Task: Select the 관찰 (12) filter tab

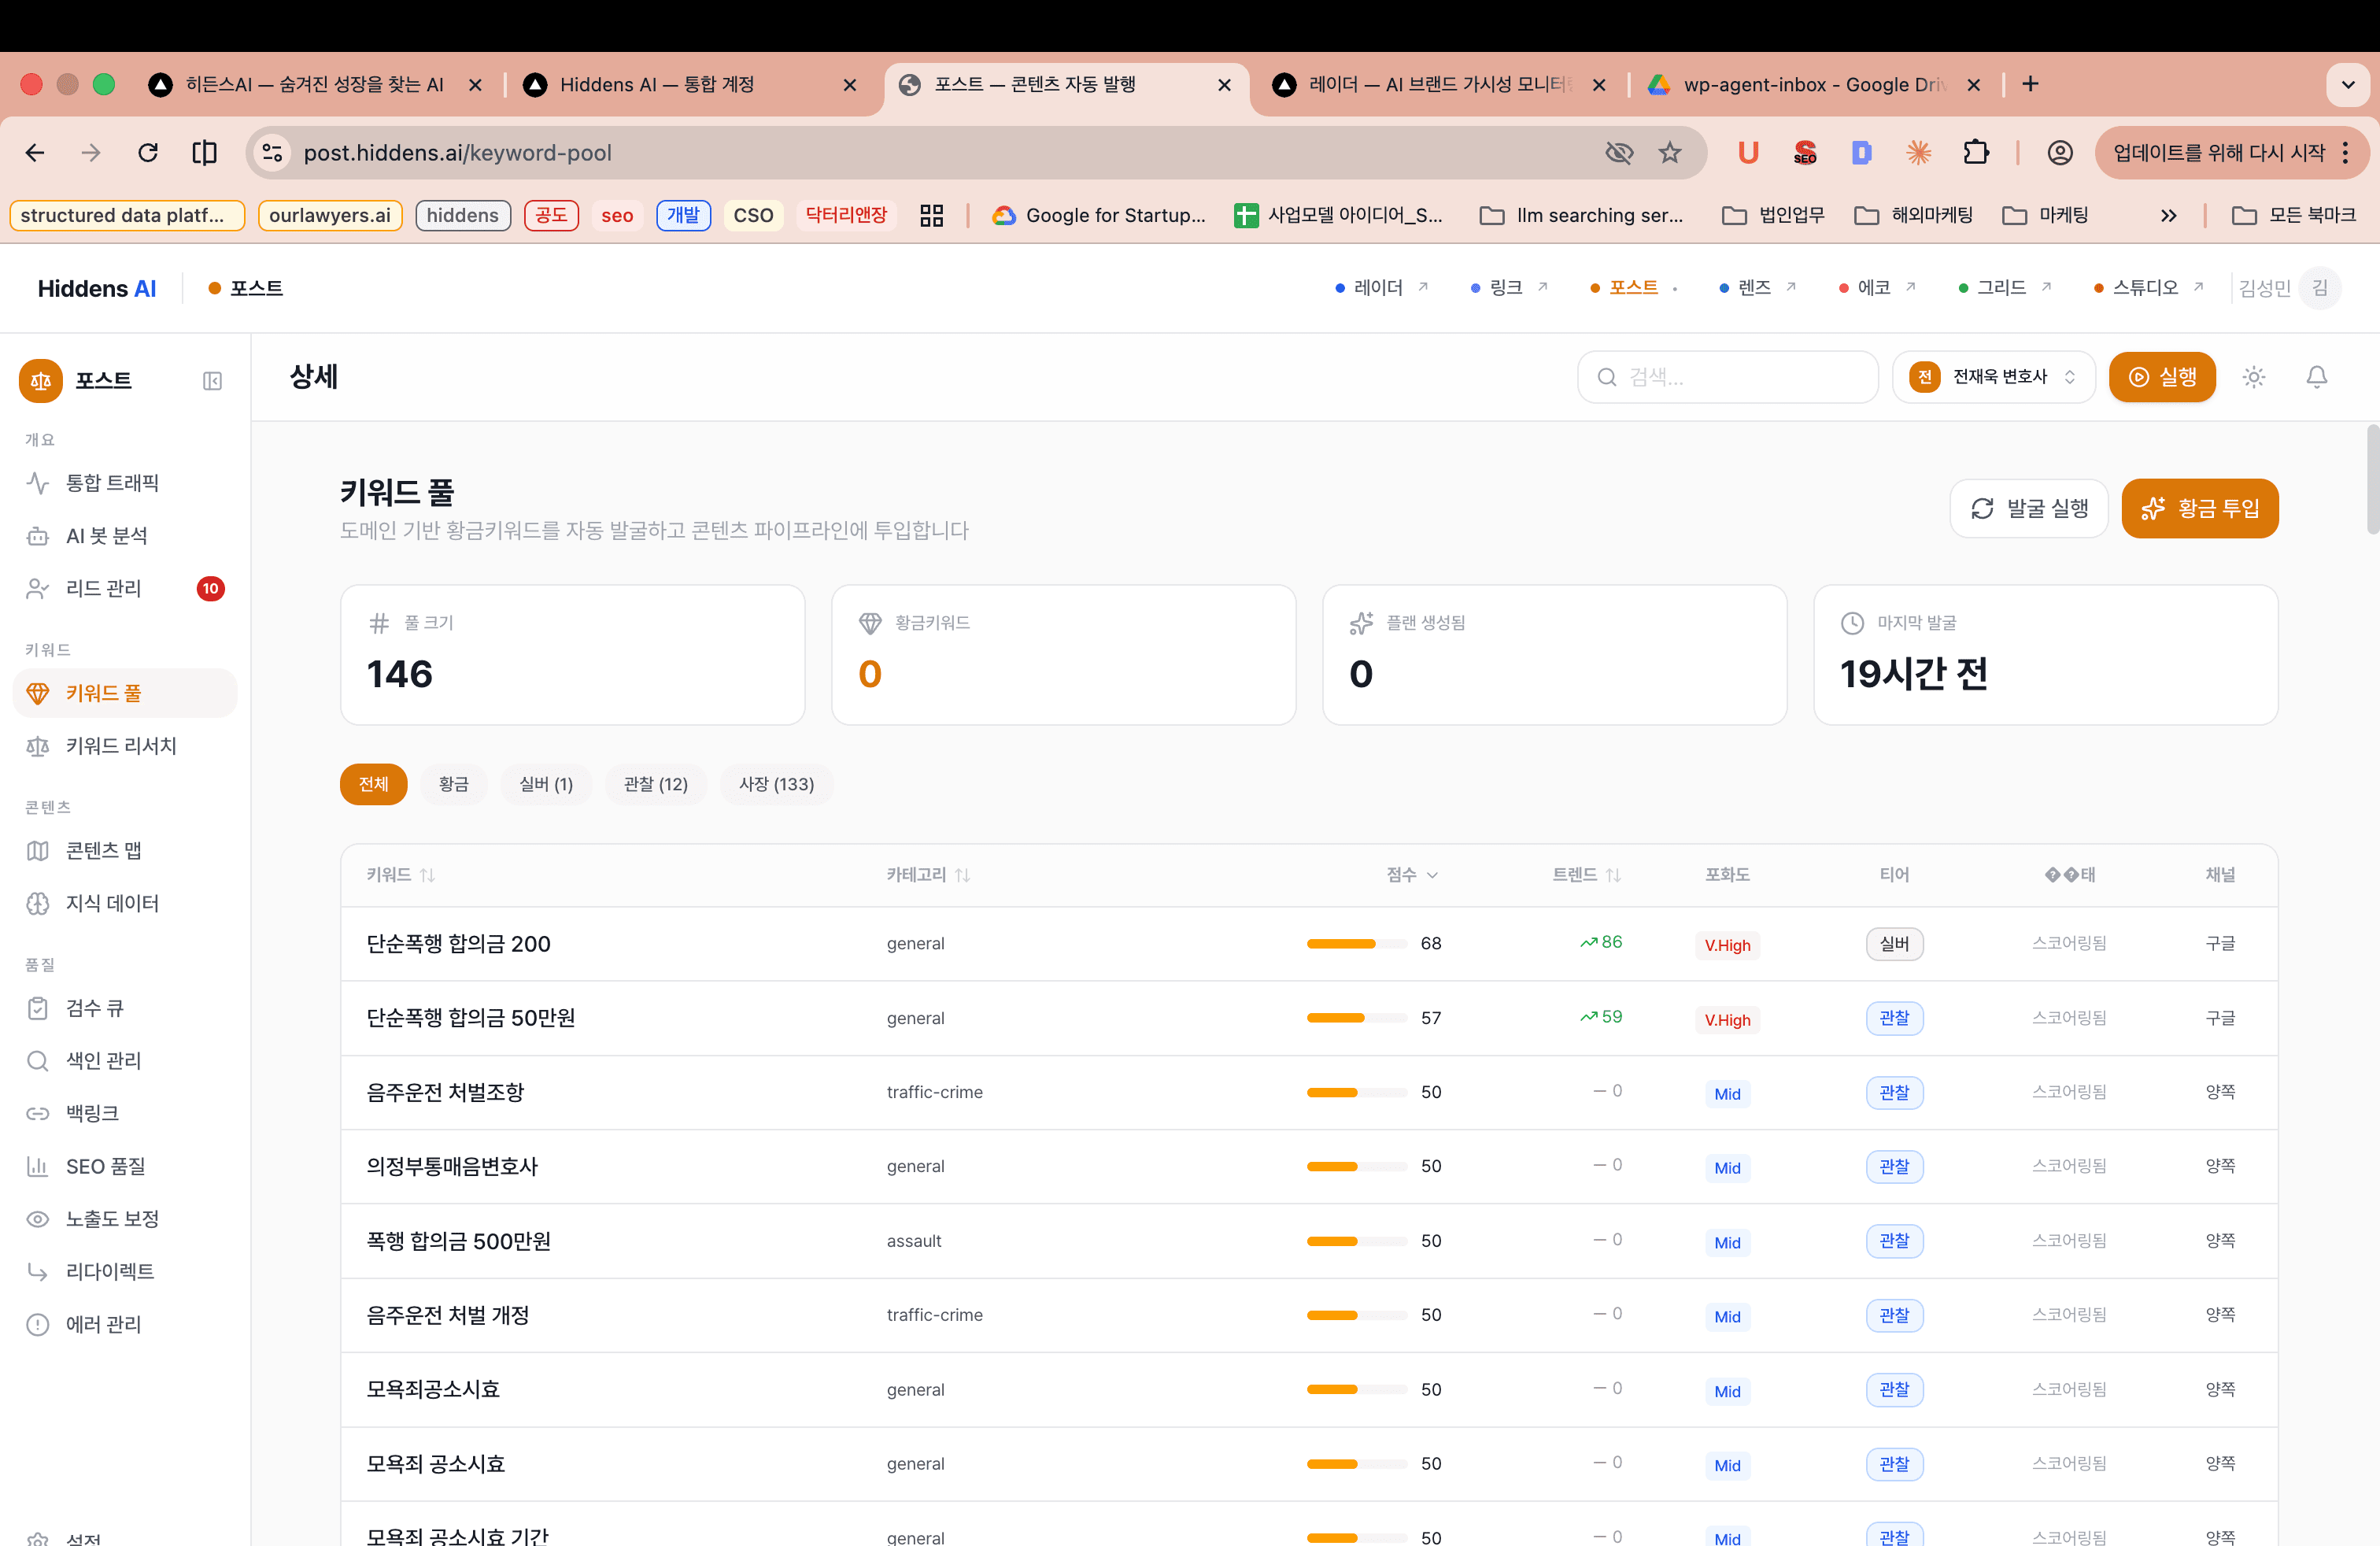Action: coord(655,784)
